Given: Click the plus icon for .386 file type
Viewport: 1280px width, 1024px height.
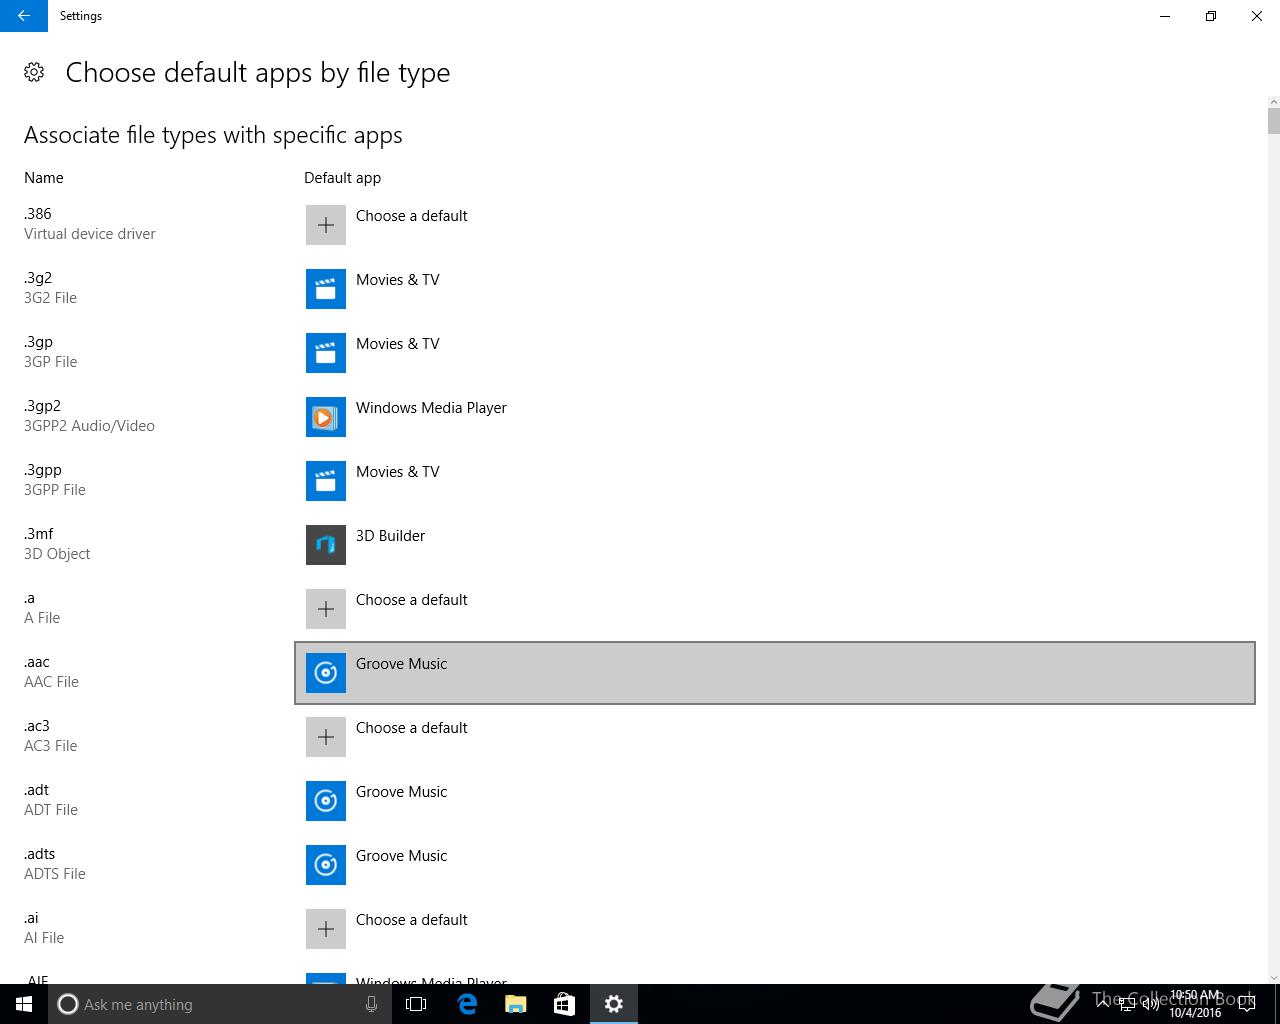Looking at the screenshot, I should tap(326, 225).
